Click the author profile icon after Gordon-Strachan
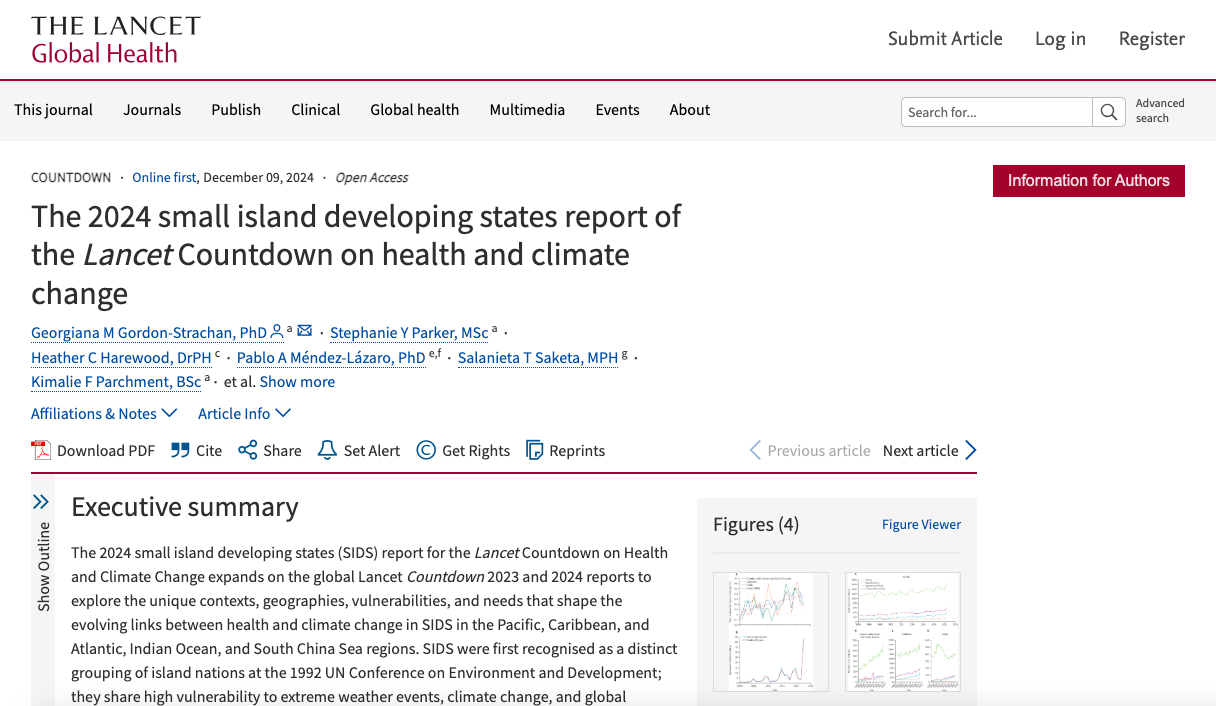Image resolution: width=1216 pixels, height=706 pixels. tap(277, 331)
